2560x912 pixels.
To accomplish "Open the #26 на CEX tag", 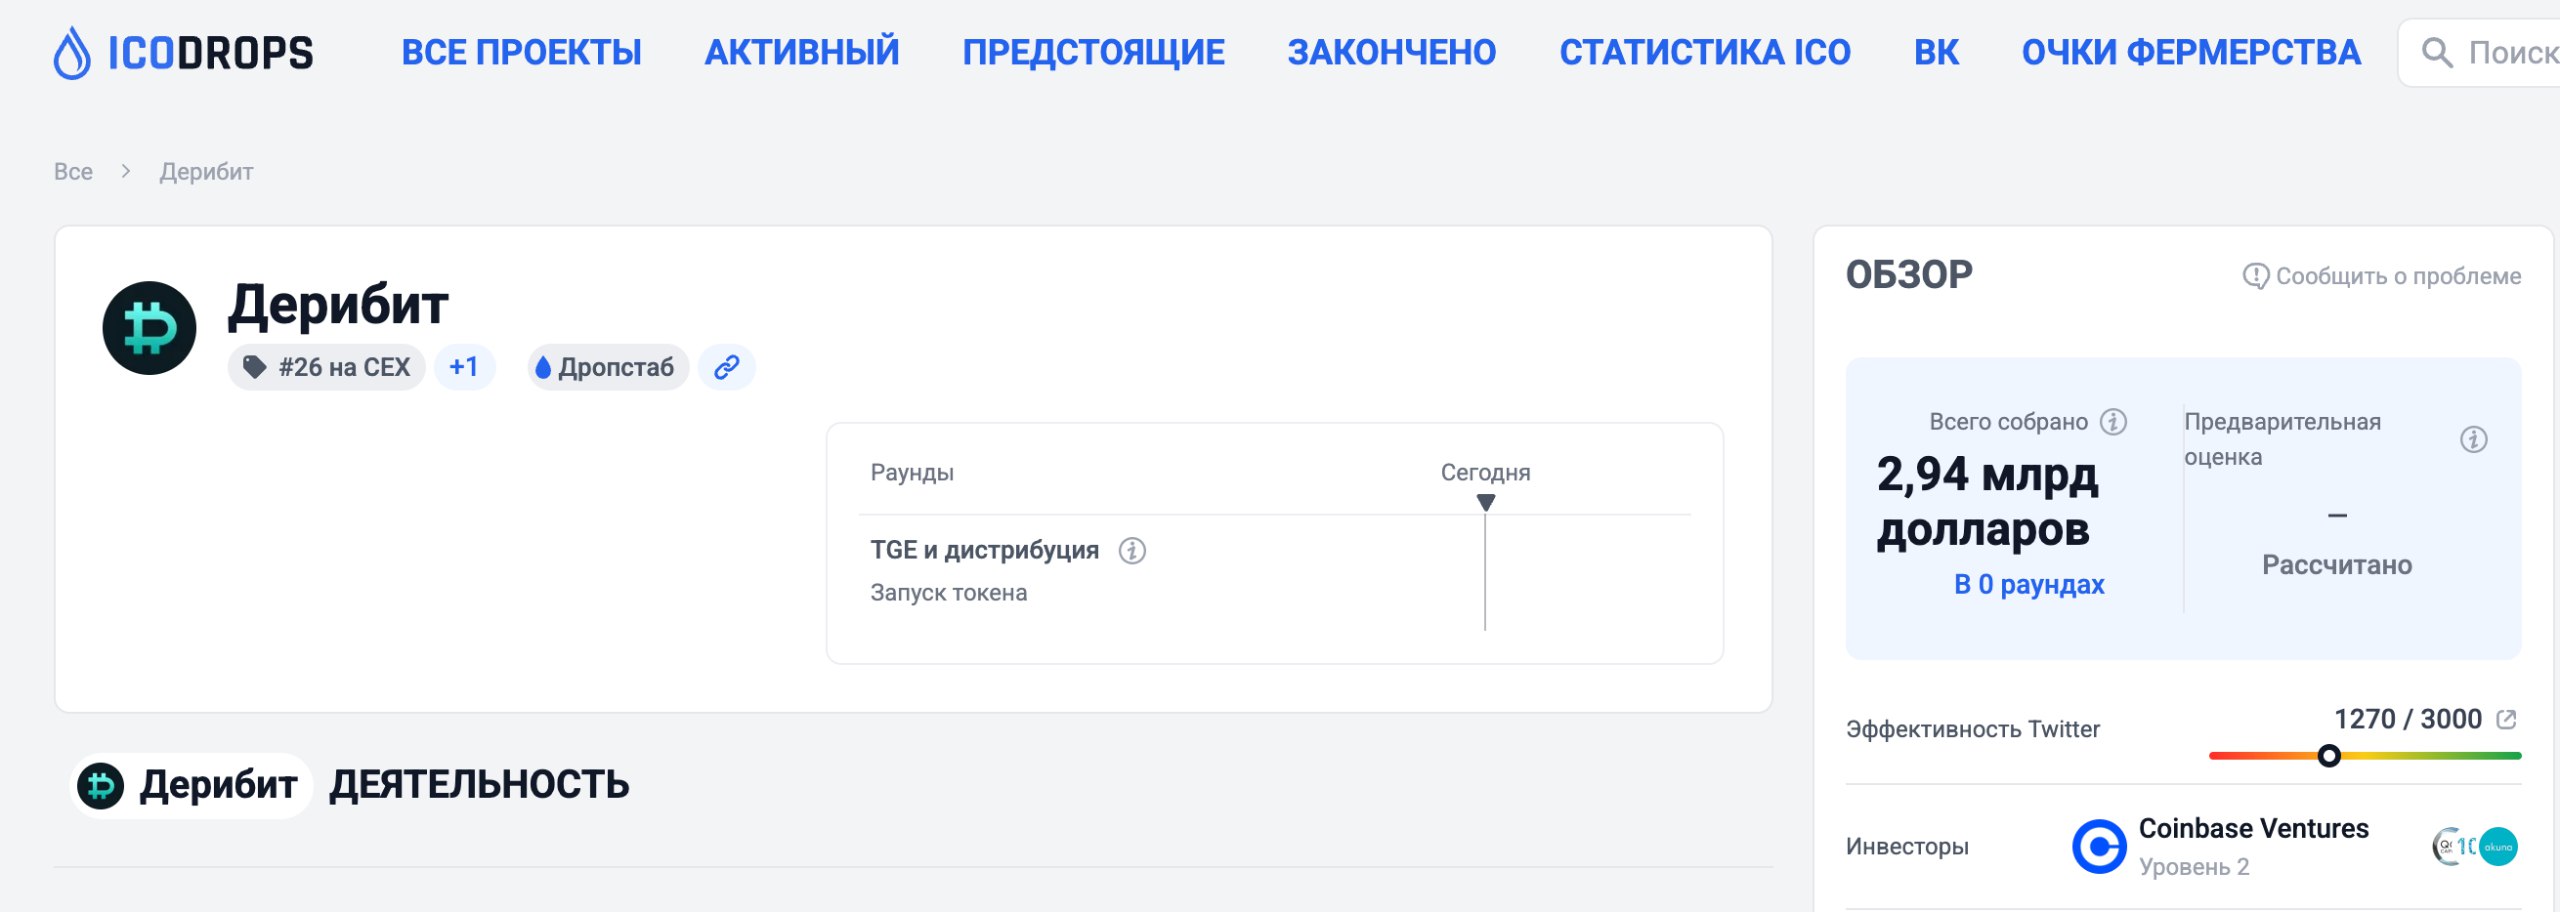I will tap(327, 367).
